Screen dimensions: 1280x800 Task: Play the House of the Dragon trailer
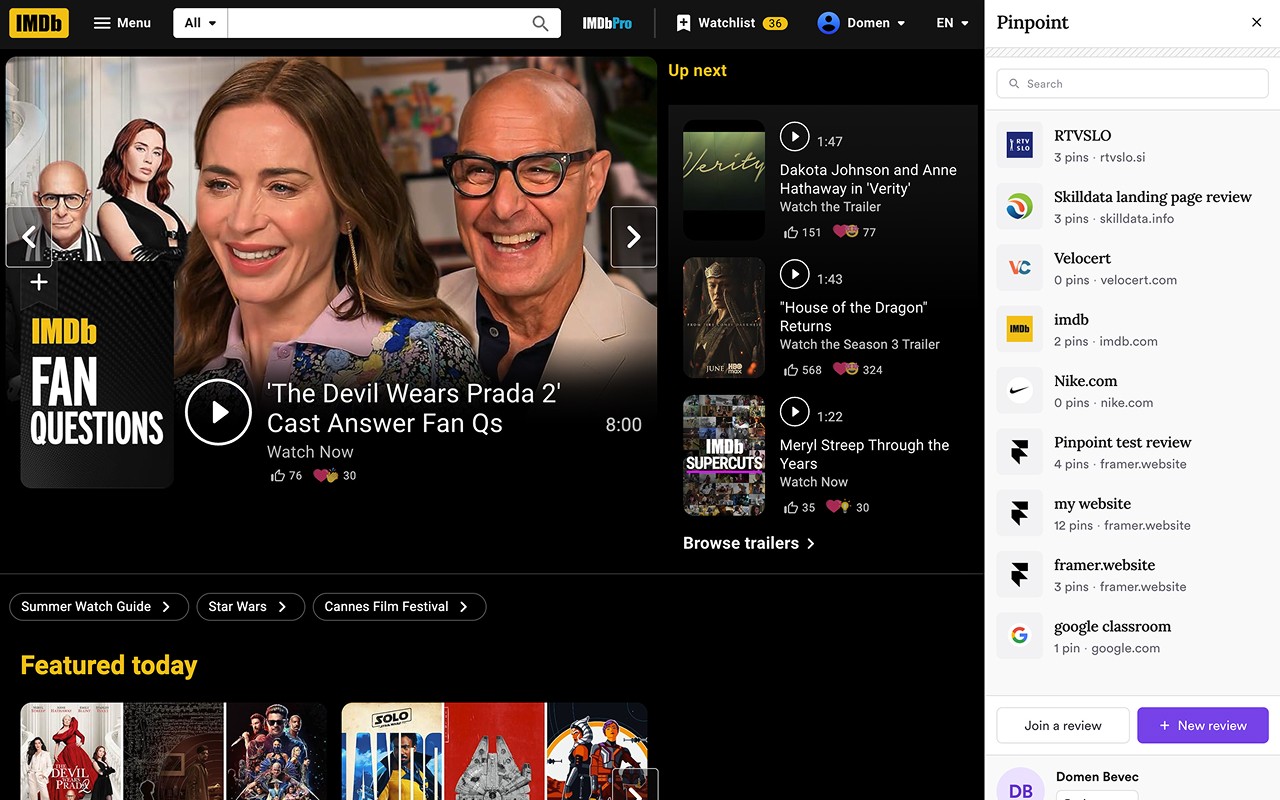click(794, 273)
